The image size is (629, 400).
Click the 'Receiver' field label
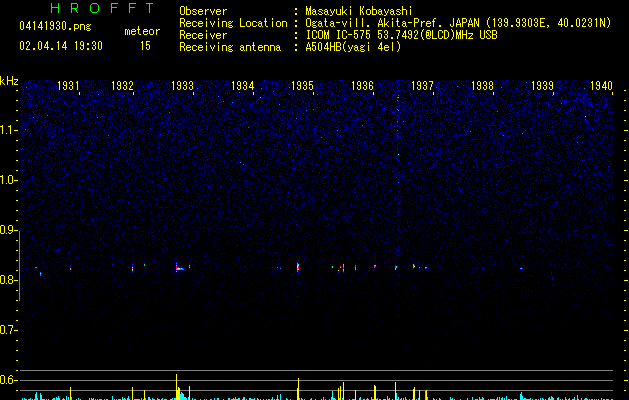(x=203, y=35)
